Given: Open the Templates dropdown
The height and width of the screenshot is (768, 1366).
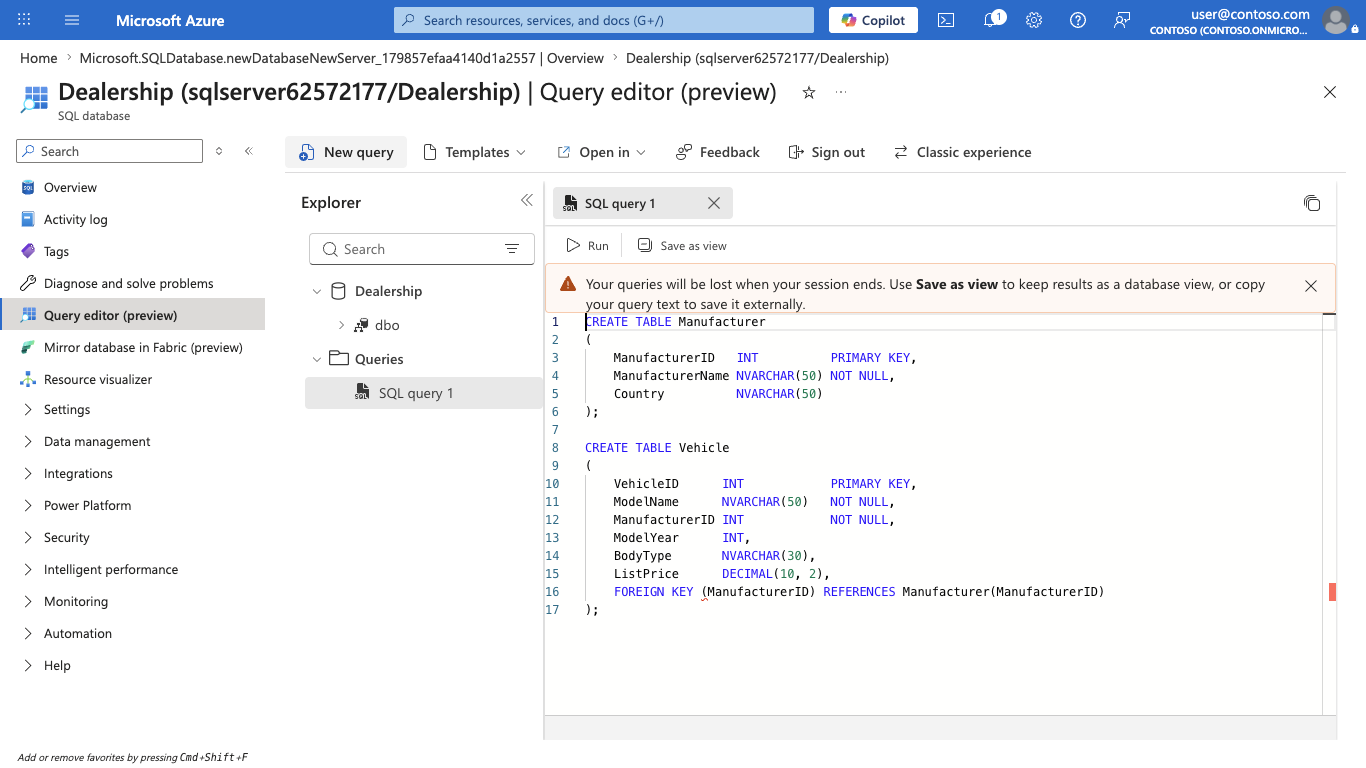Looking at the screenshot, I should (x=474, y=152).
